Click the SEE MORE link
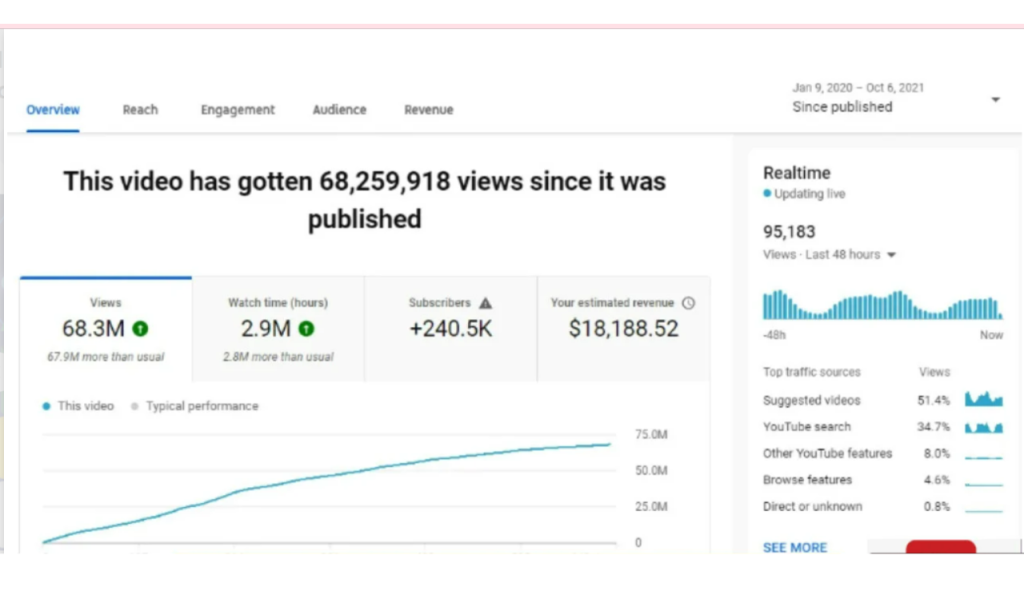The image size is (1024, 615). [x=795, y=547]
